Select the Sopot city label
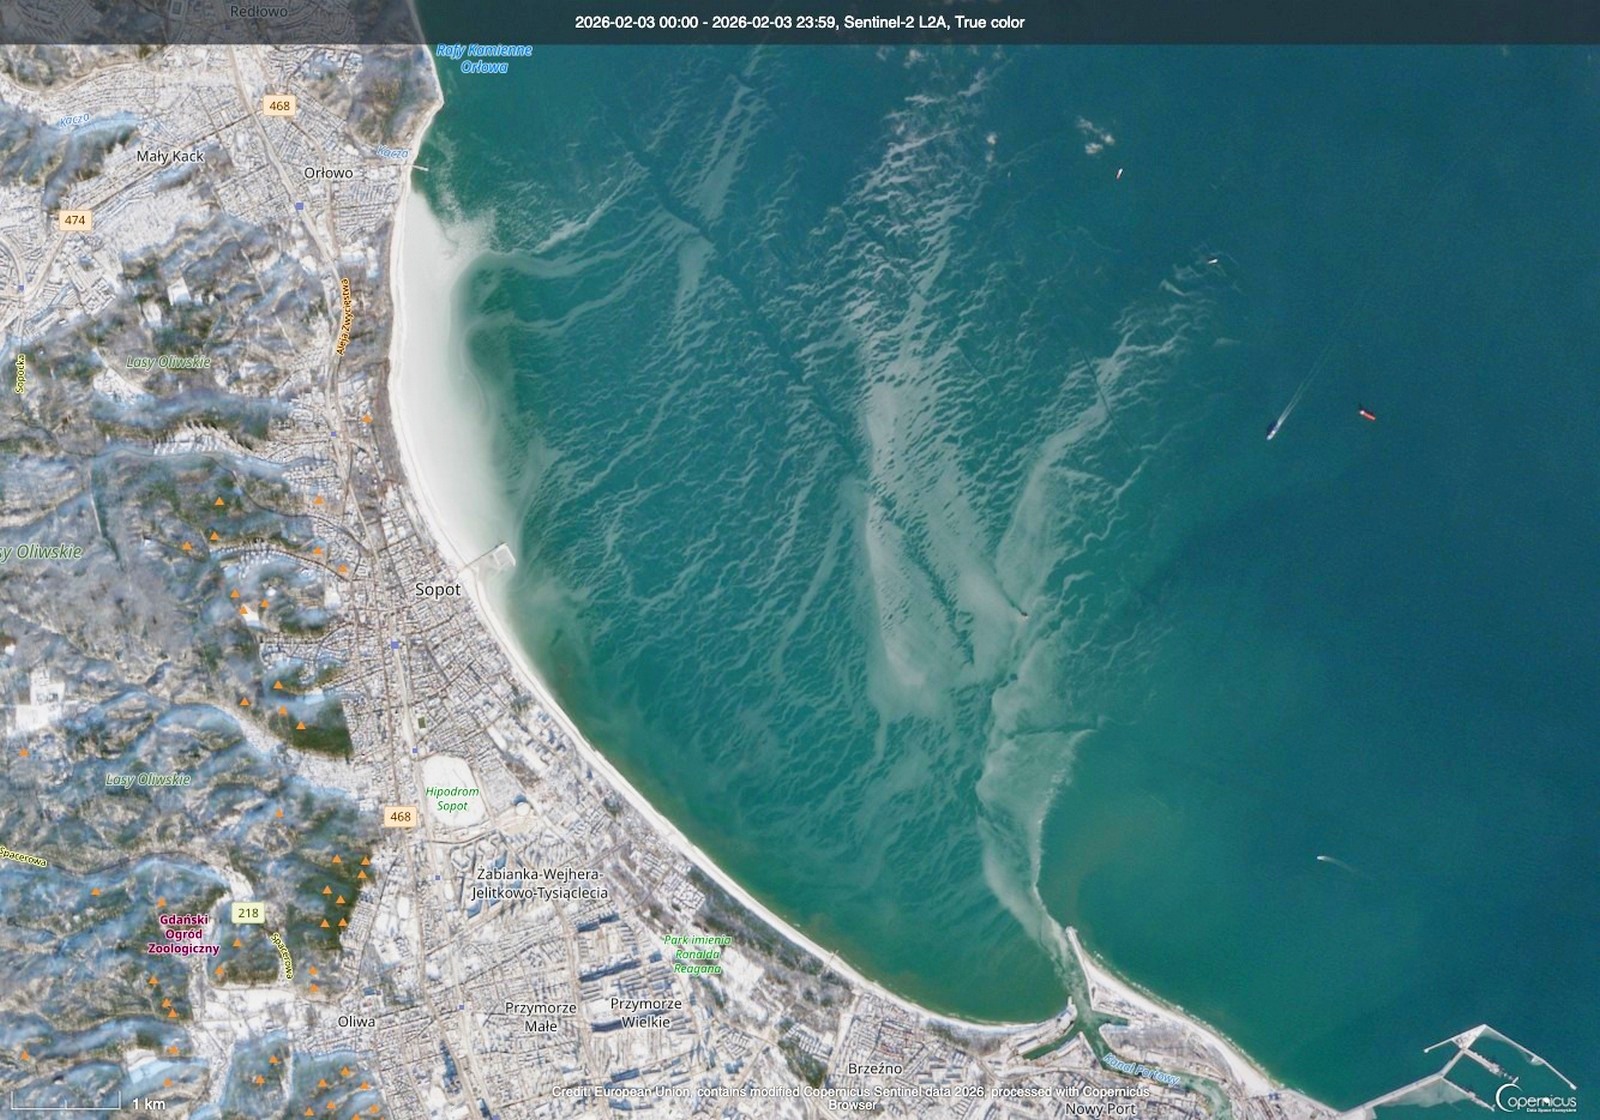The image size is (1600, 1120). (x=438, y=590)
